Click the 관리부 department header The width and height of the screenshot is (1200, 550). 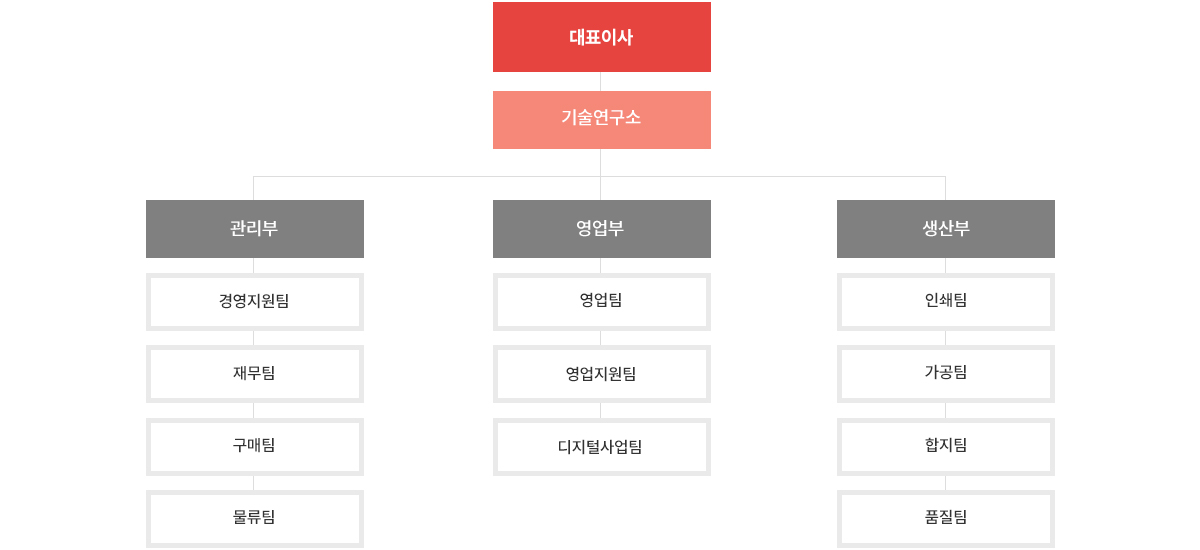click(255, 229)
